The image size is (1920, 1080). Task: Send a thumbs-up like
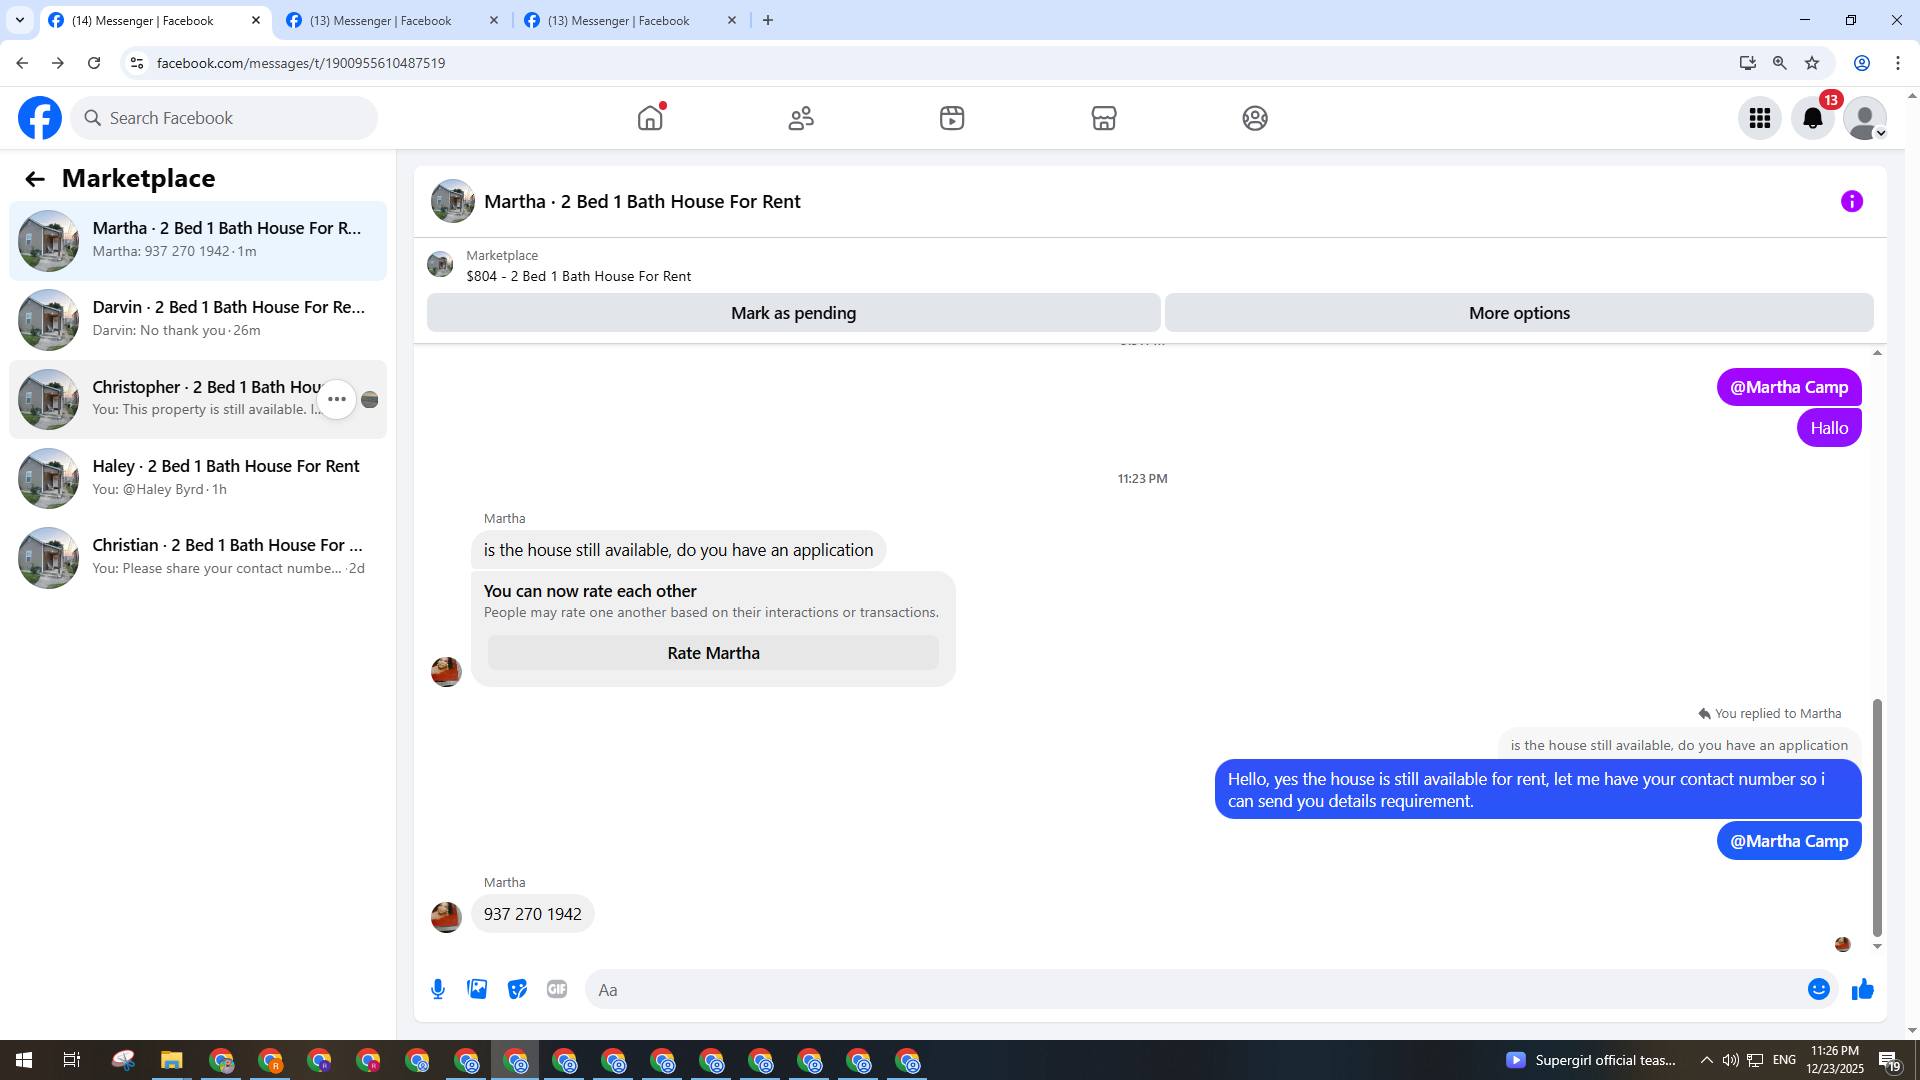[1862, 989]
